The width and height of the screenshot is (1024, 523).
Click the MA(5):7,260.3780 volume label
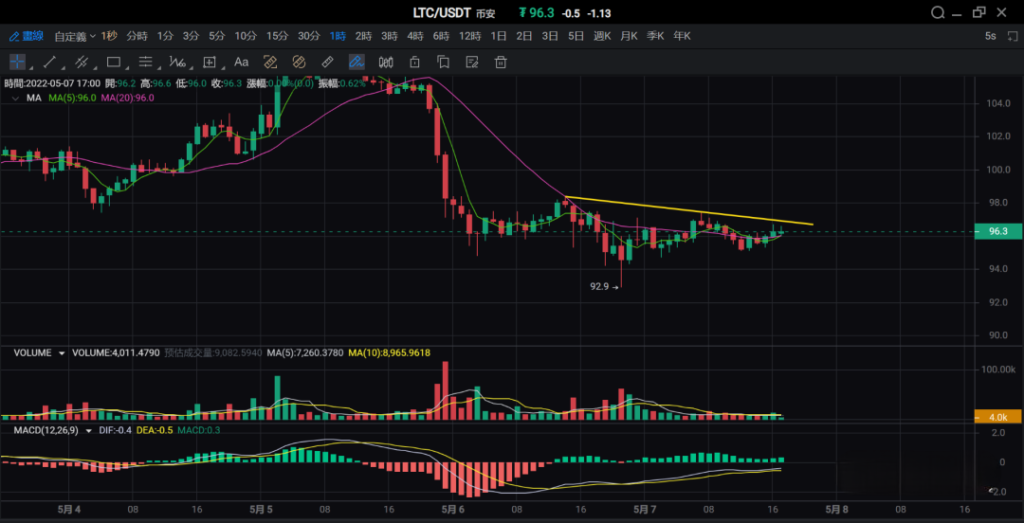tap(305, 353)
